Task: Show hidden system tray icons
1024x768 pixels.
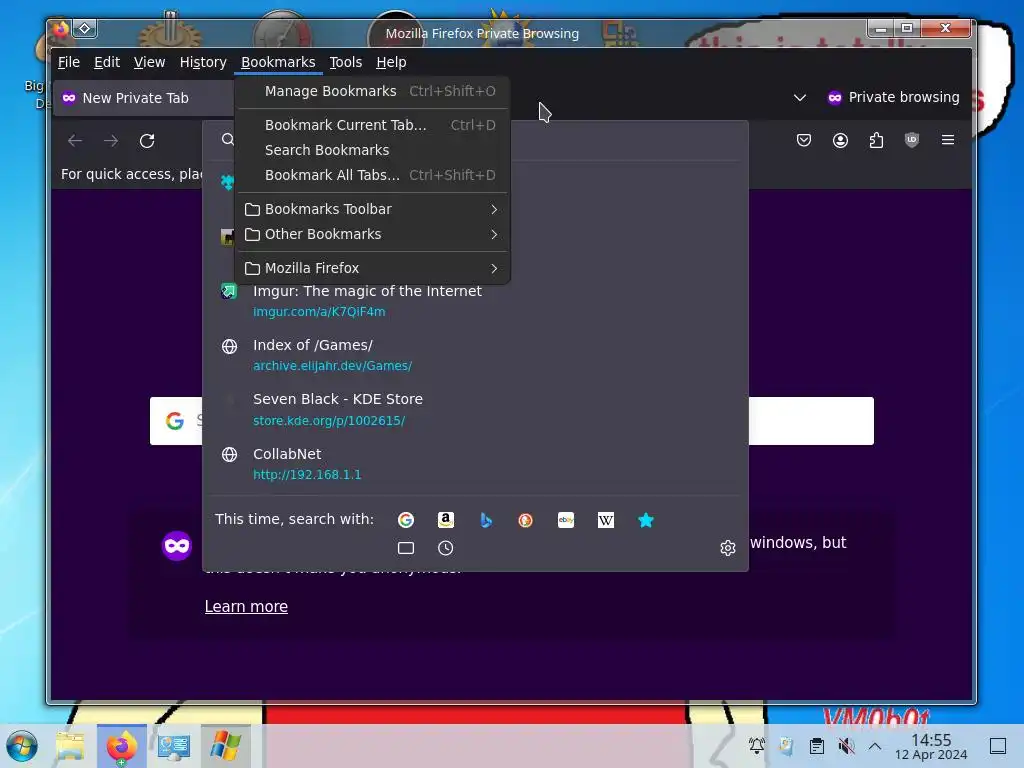Action: 875,746
